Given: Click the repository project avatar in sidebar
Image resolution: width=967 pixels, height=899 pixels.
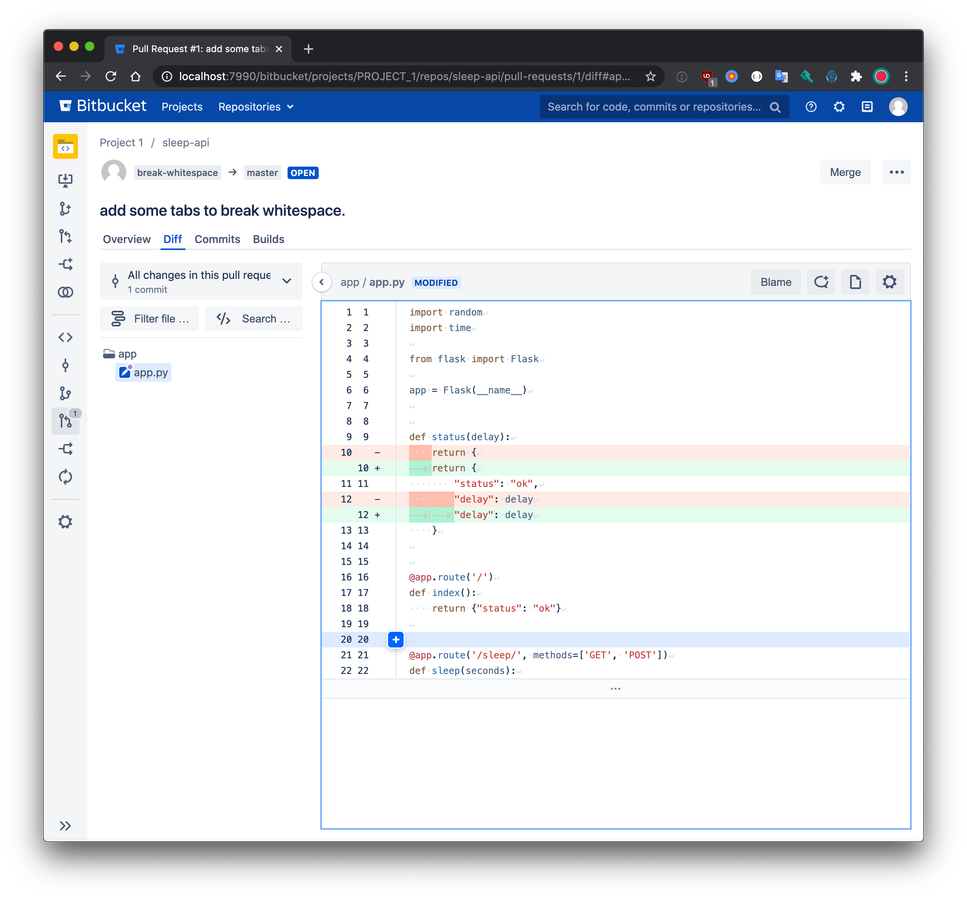Looking at the screenshot, I should [x=65, y=147].
